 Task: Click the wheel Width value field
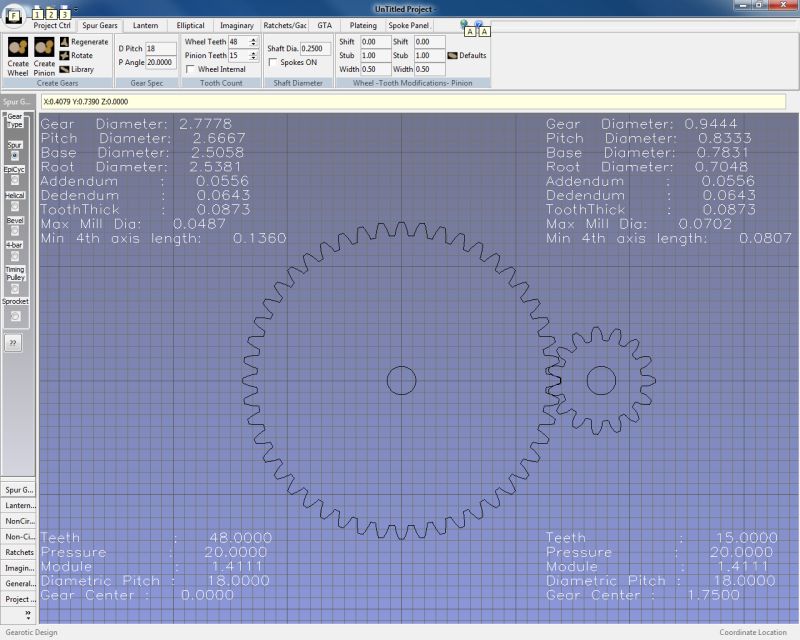pyautogui.click(x=376, y=69)
